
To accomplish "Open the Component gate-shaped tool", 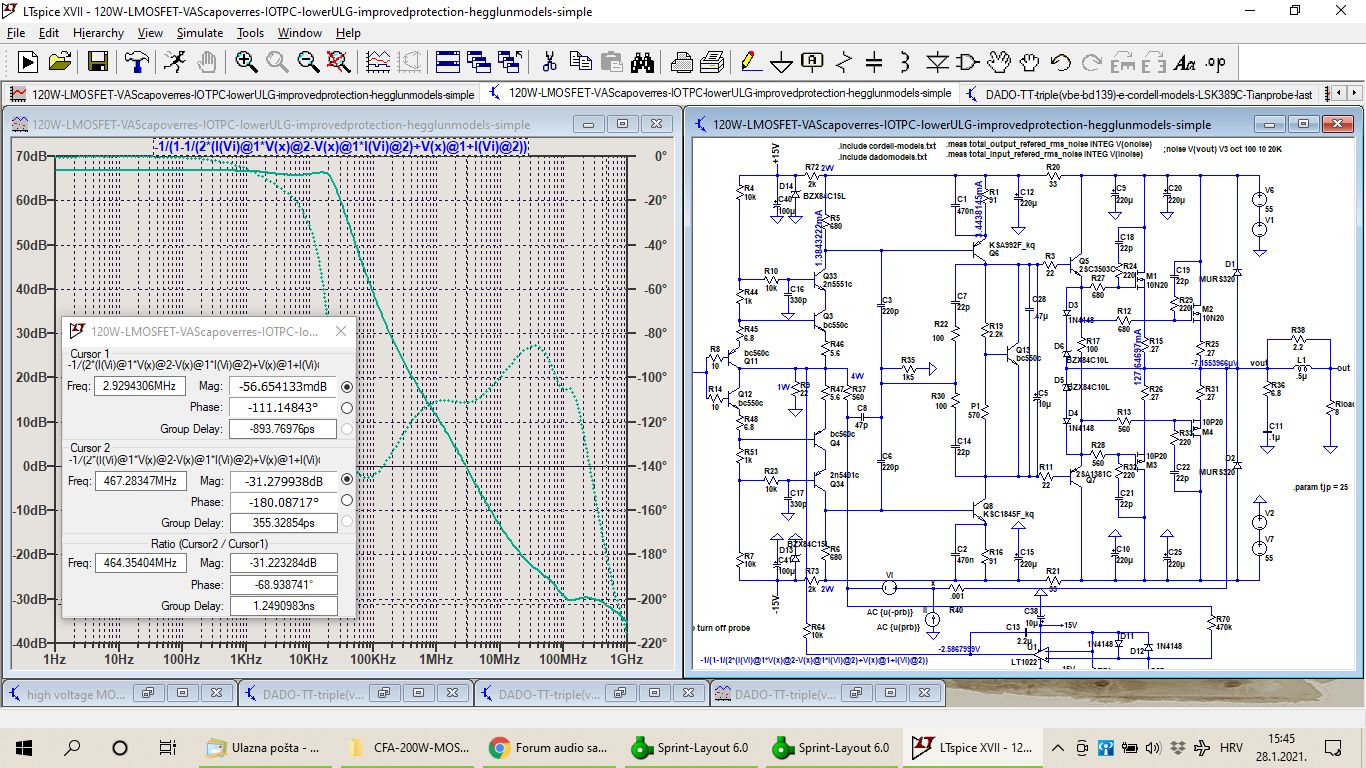I will 967,62.
